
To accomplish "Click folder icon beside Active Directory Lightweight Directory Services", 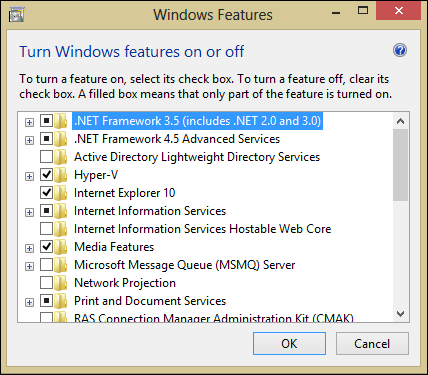I will [x=61, y=157].
